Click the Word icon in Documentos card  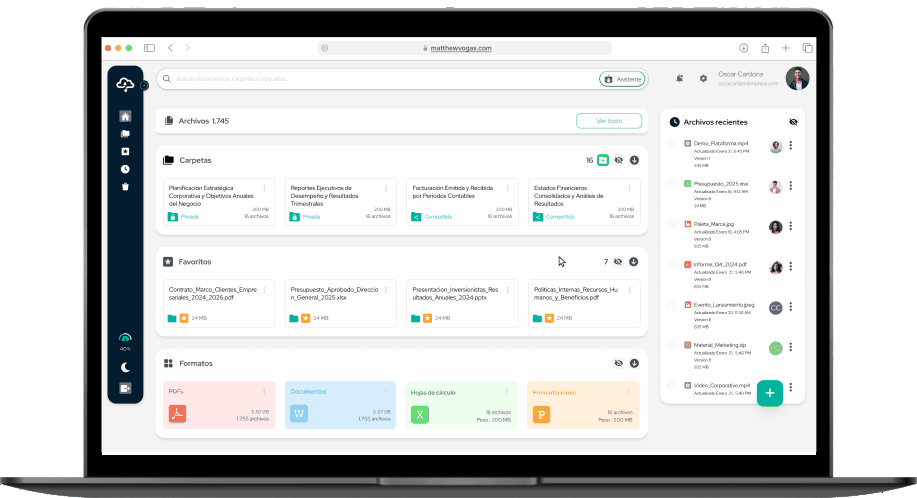299,414
